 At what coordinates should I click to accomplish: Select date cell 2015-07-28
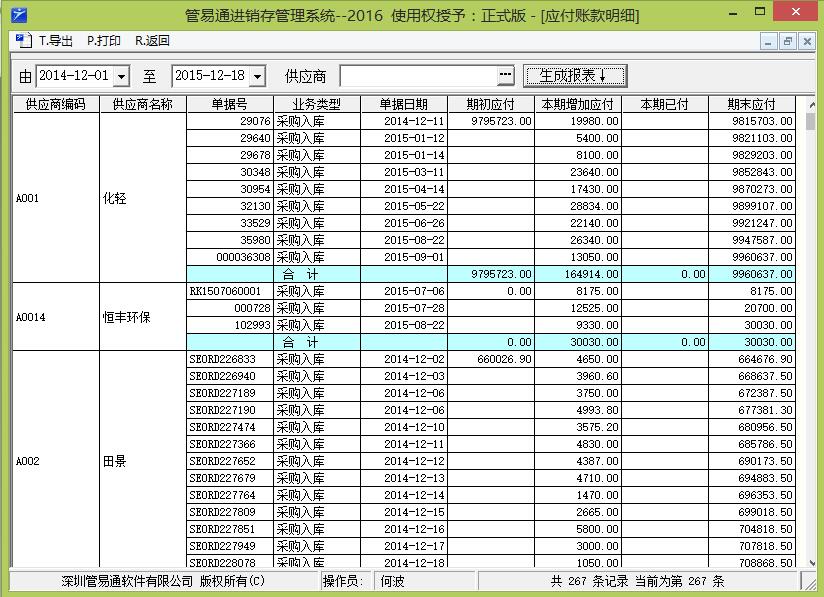404,308
